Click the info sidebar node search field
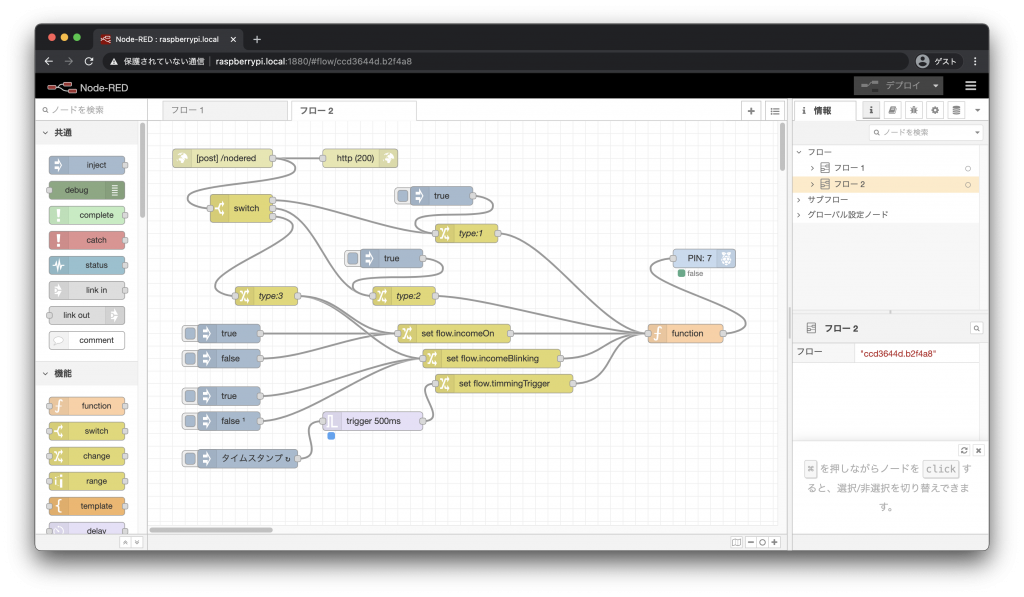This screenshot has height=597, width=1024. tap(921, 132)
